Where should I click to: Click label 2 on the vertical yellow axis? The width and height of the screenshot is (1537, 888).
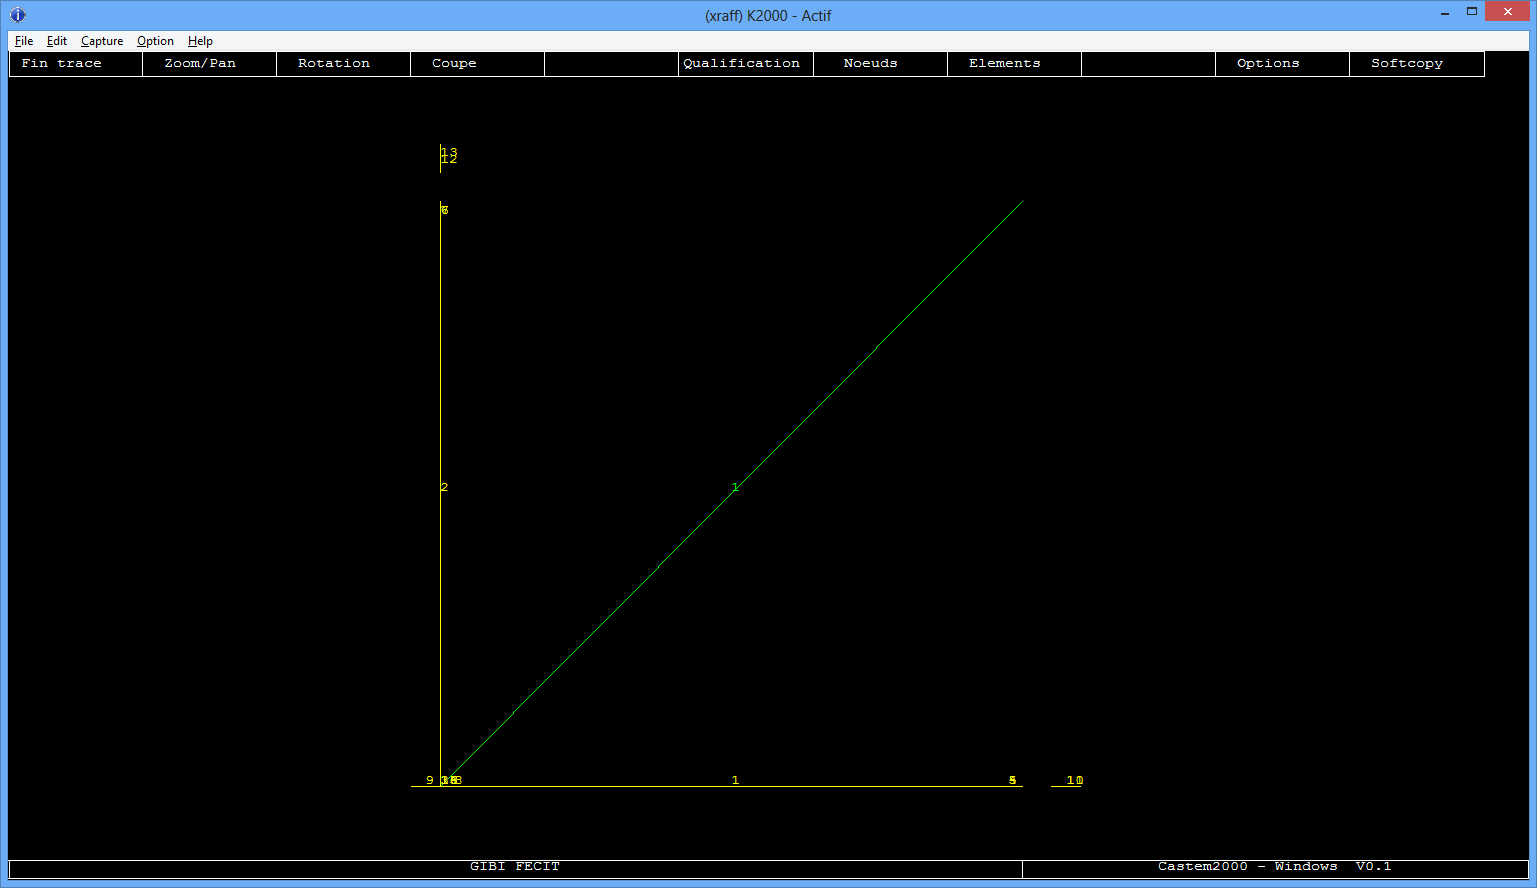click(x=444, y=487)
